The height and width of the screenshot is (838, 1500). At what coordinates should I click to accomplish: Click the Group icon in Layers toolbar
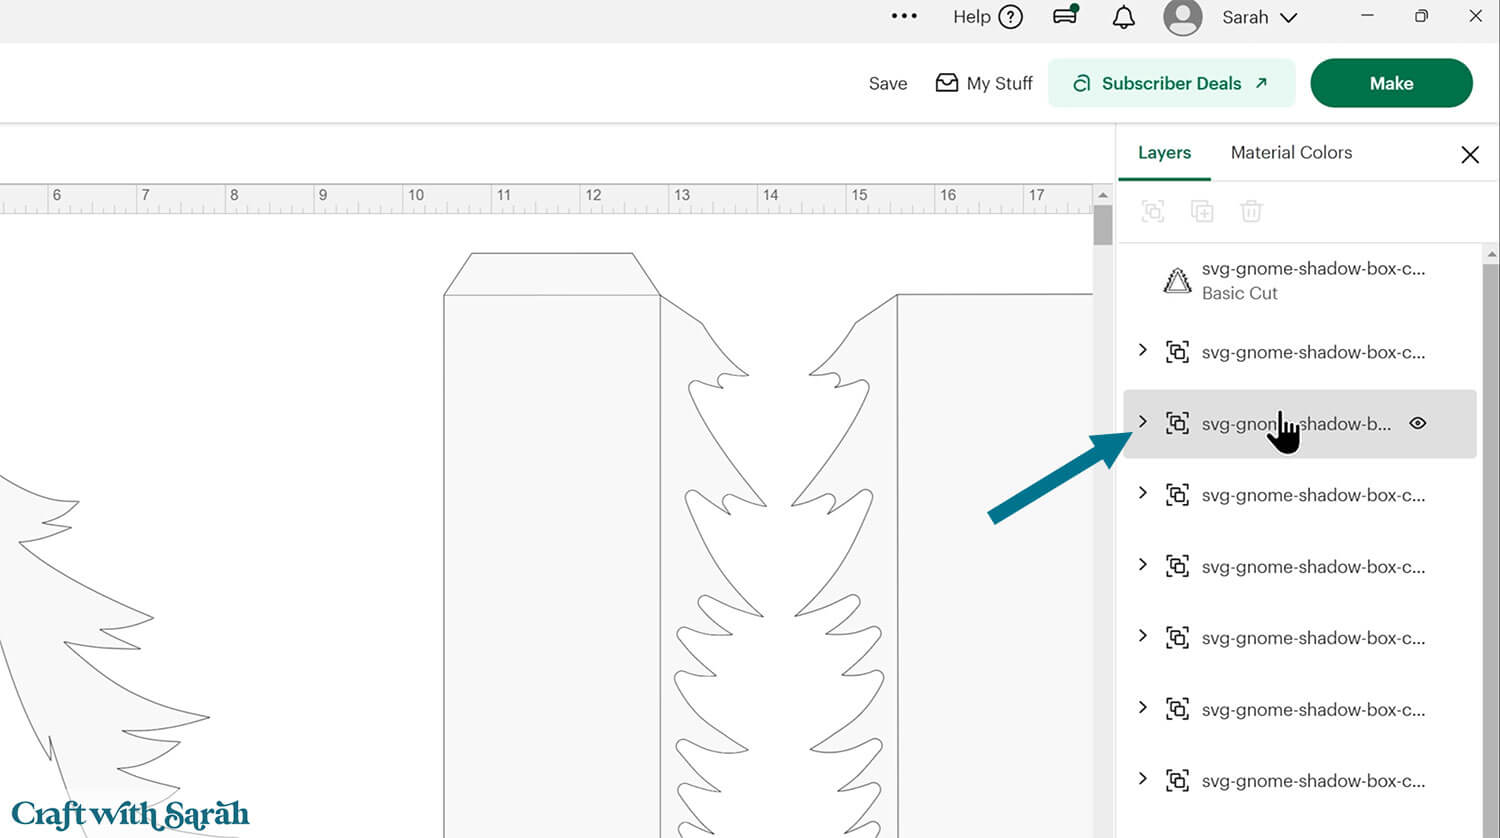pyautogui.click(x=1153, y=211)
